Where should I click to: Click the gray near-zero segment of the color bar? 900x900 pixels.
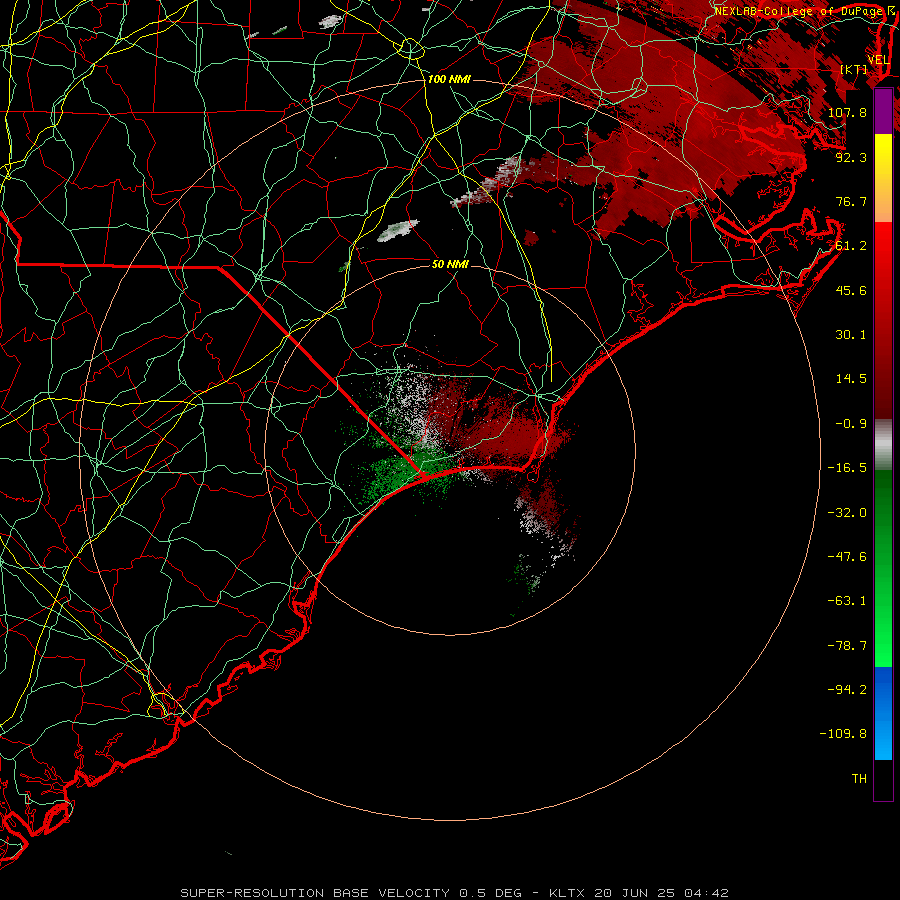coord(883,445)
